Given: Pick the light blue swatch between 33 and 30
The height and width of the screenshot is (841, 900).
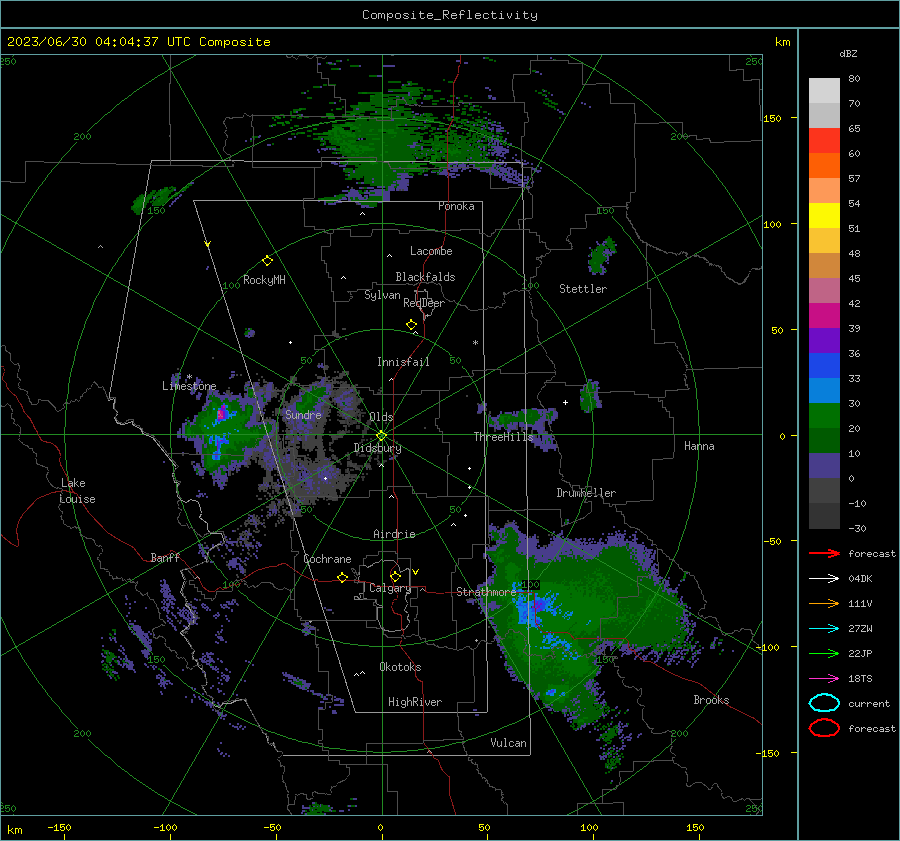Looking at the screenshot, I should pyautogui.click(x=824, y=390).
